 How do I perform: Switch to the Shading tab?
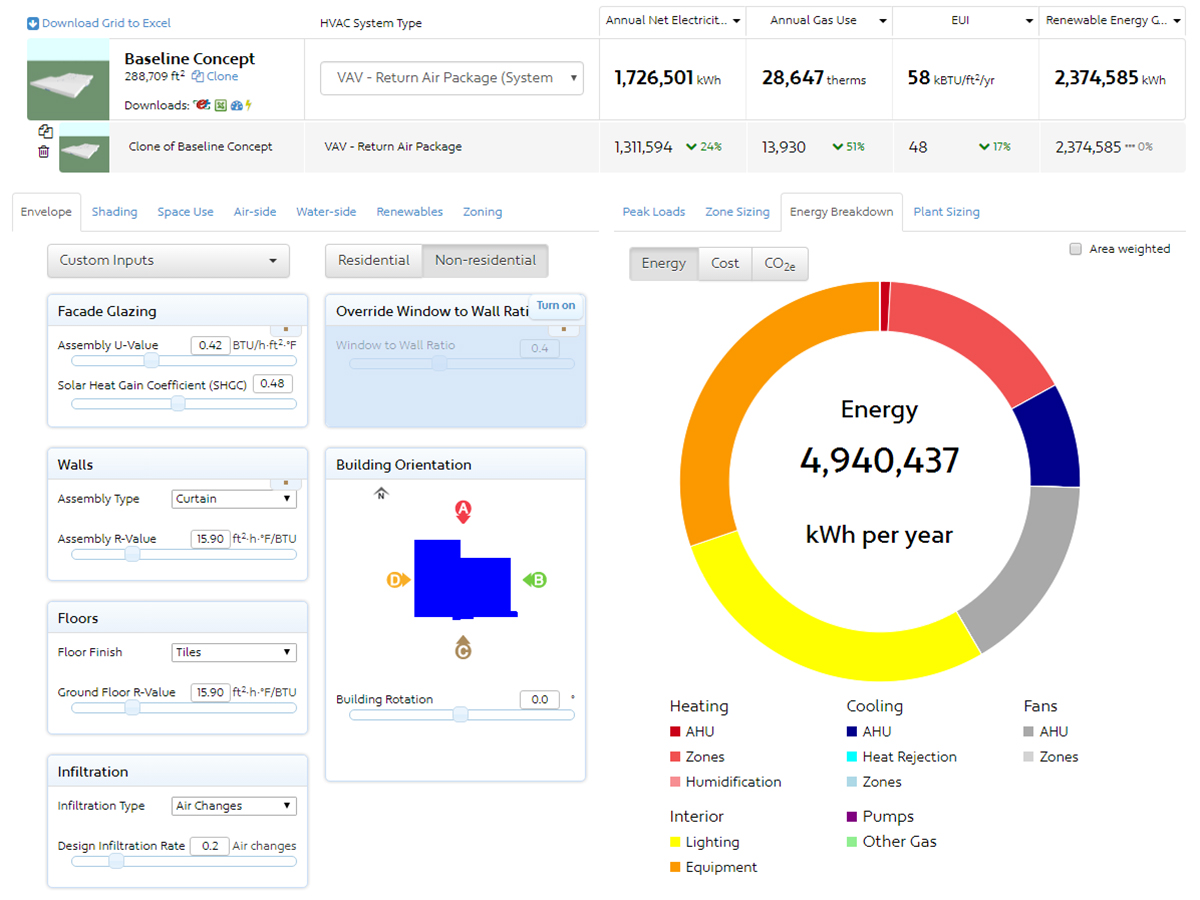tap(115, 212)
